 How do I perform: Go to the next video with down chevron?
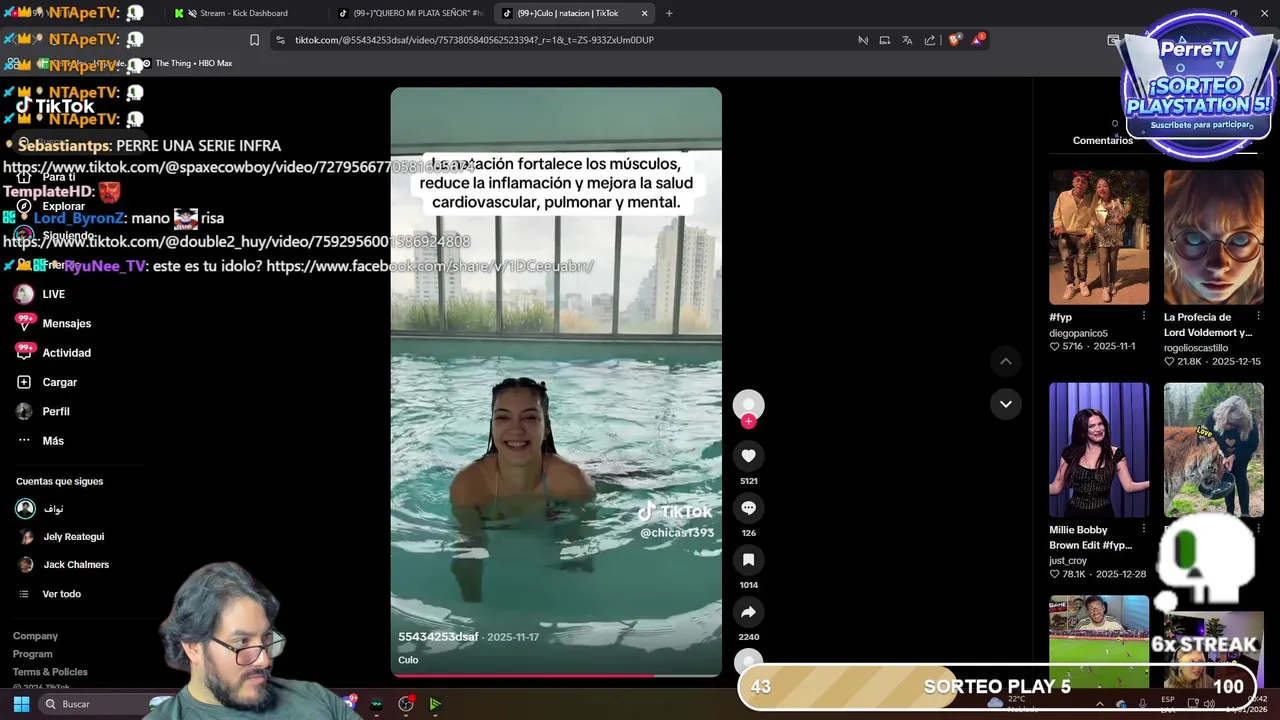click(x=1006, y=404)
